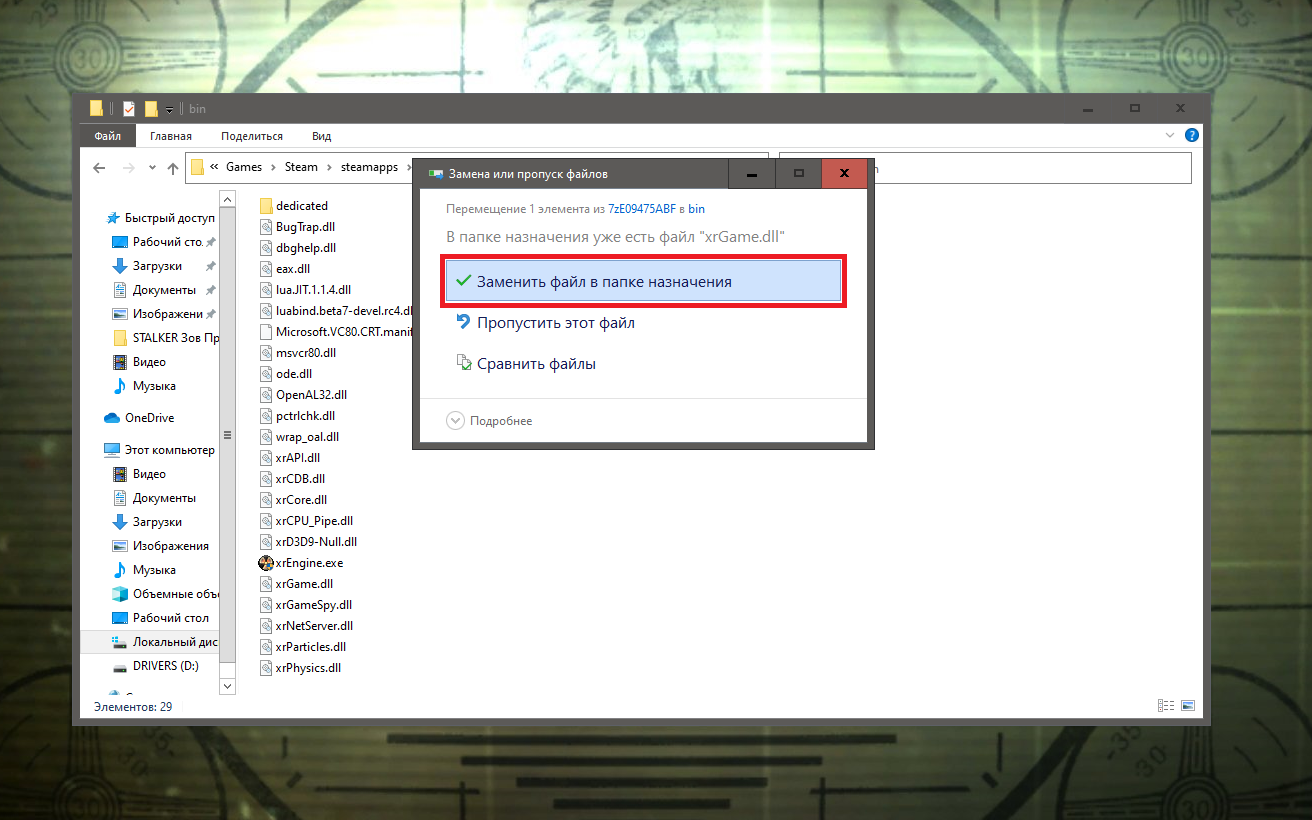Viewport: 1312px width, 820px height.
Task: Switch to the Главная ribbon tab
Action: 171,136
